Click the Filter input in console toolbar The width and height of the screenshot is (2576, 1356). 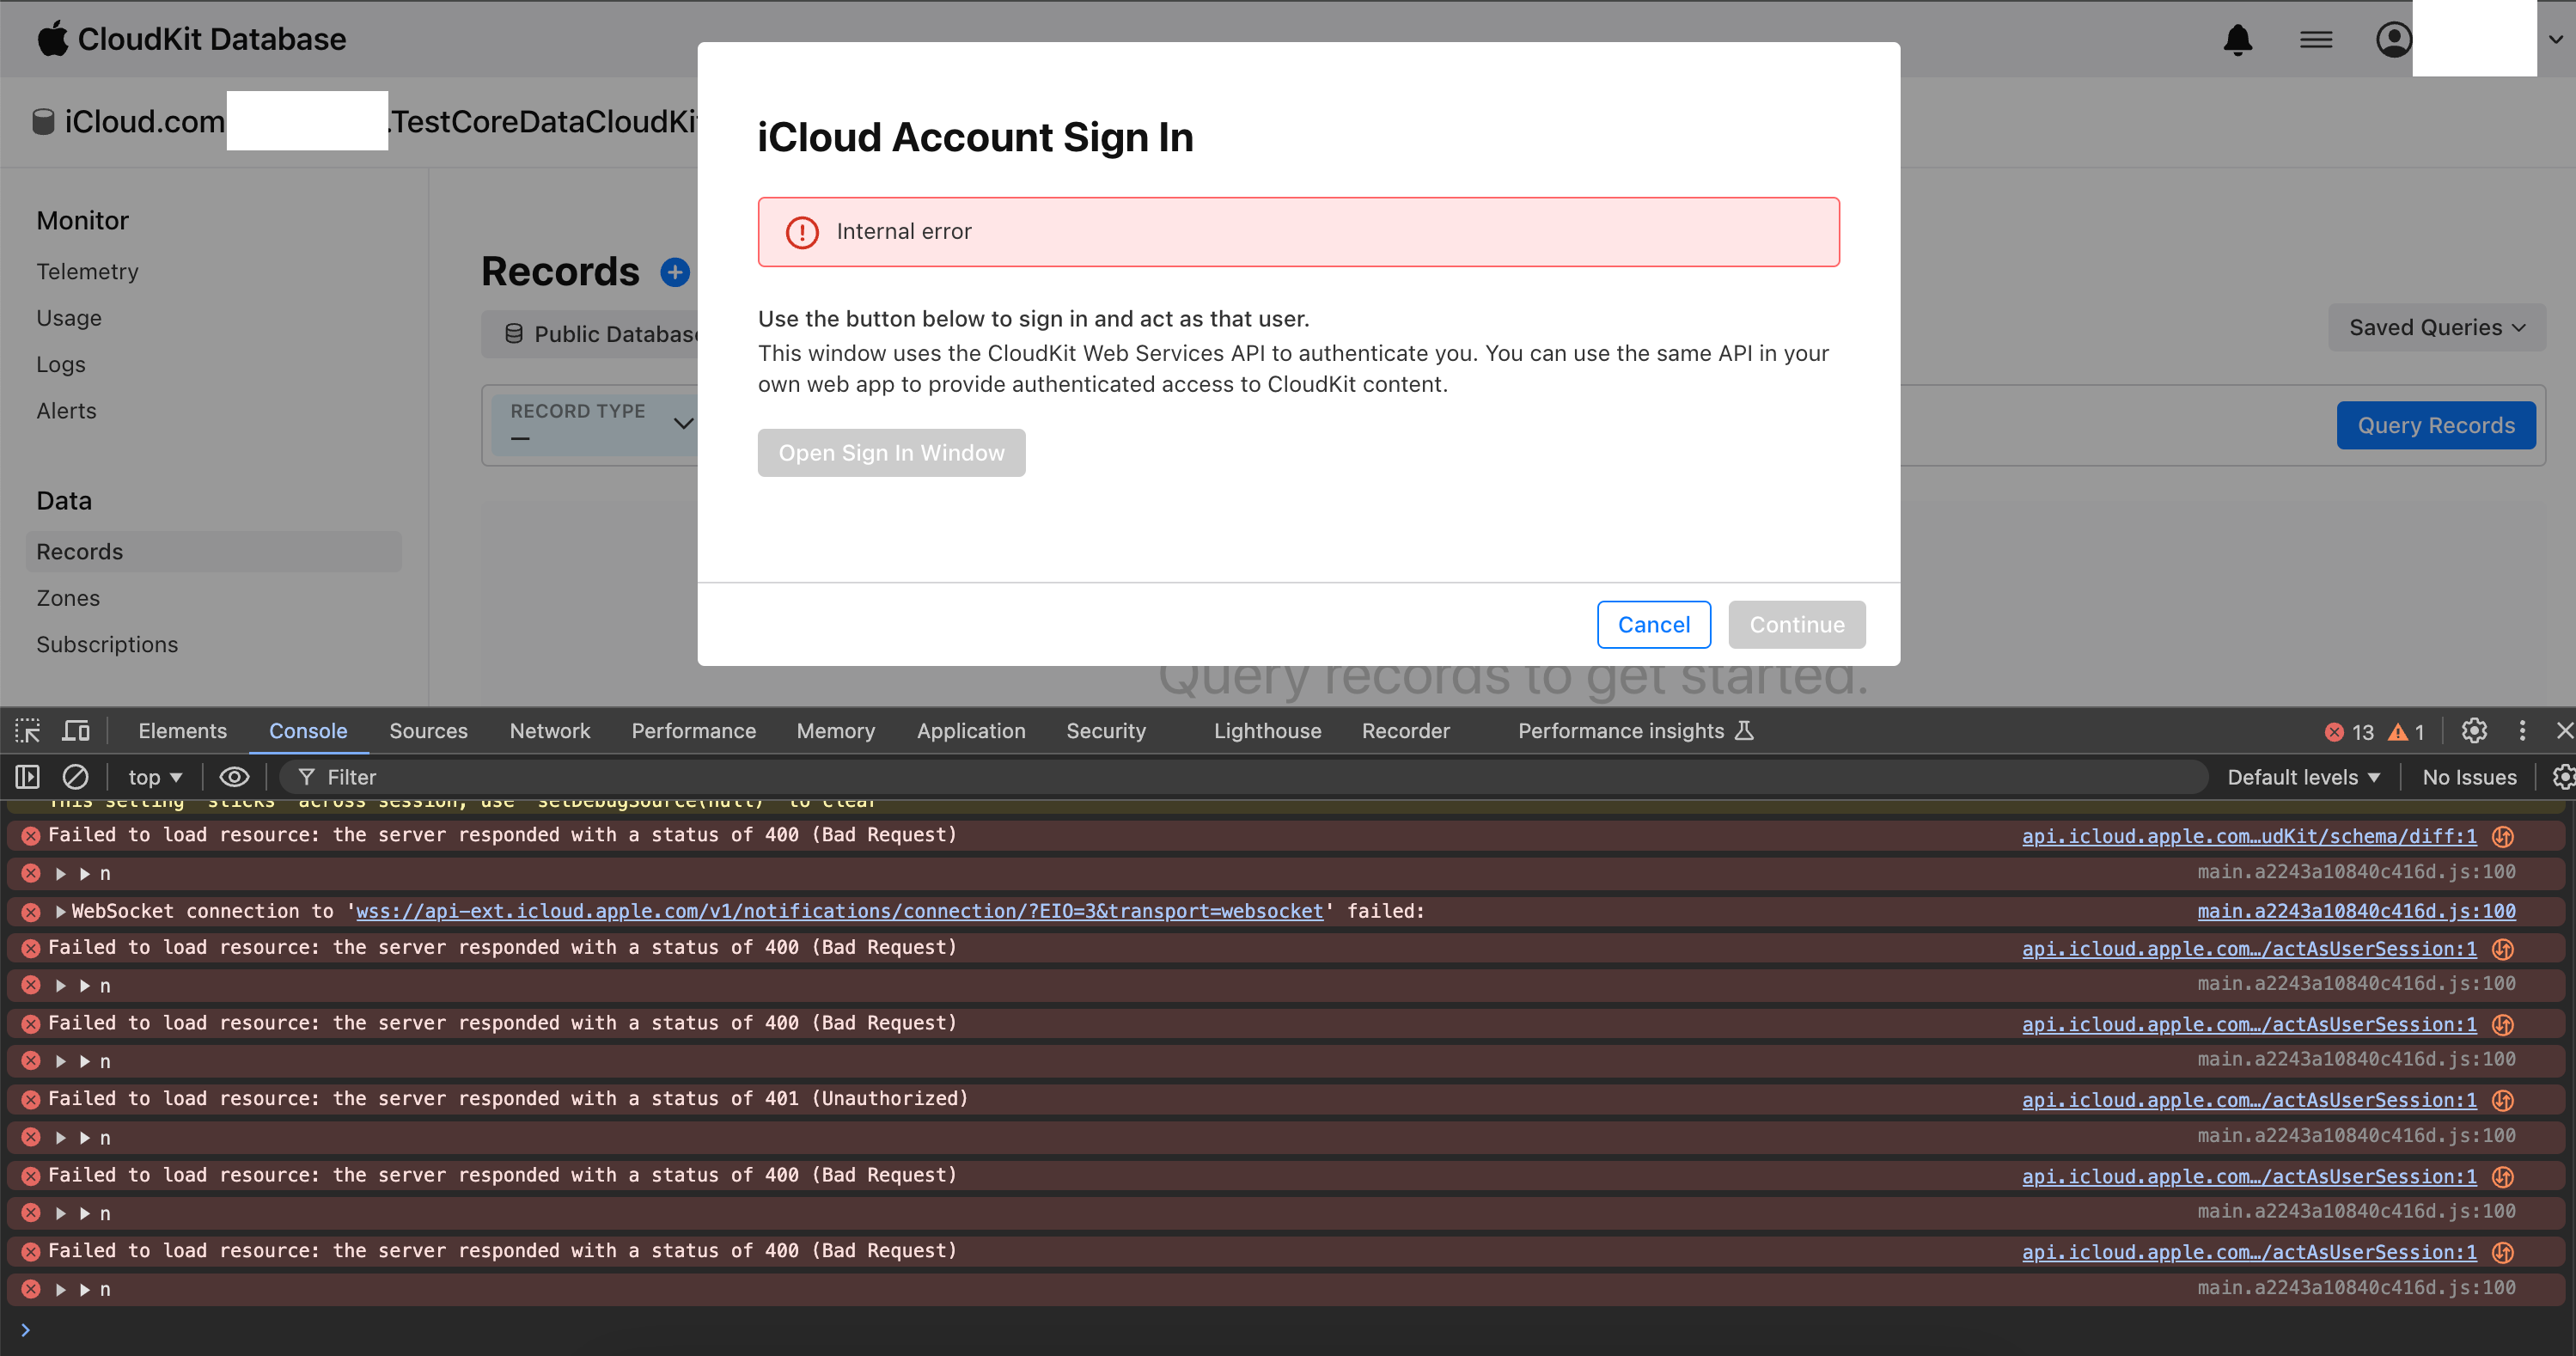1242,777
